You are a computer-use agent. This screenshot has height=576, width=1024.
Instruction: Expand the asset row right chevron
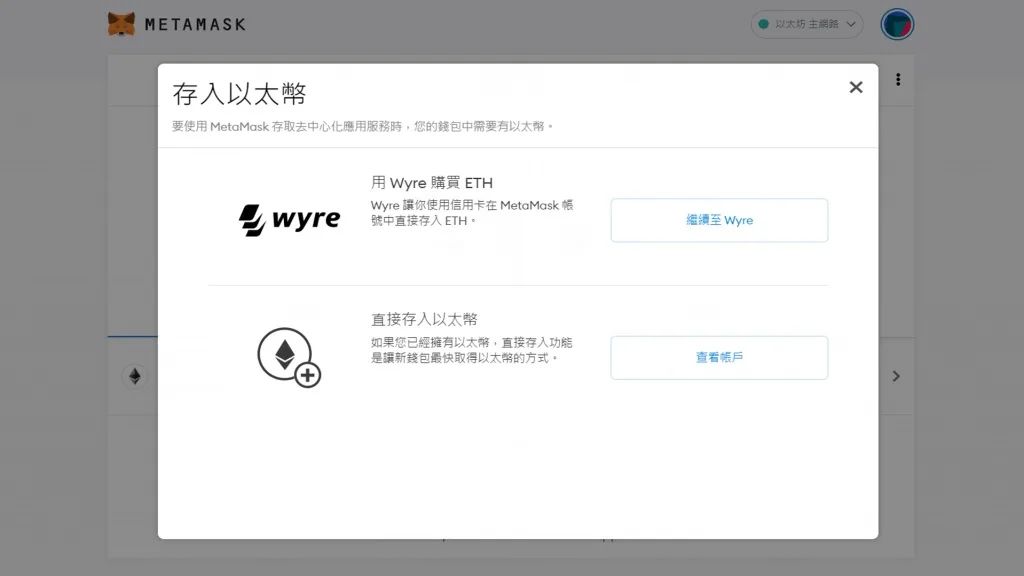click(896, 376)
